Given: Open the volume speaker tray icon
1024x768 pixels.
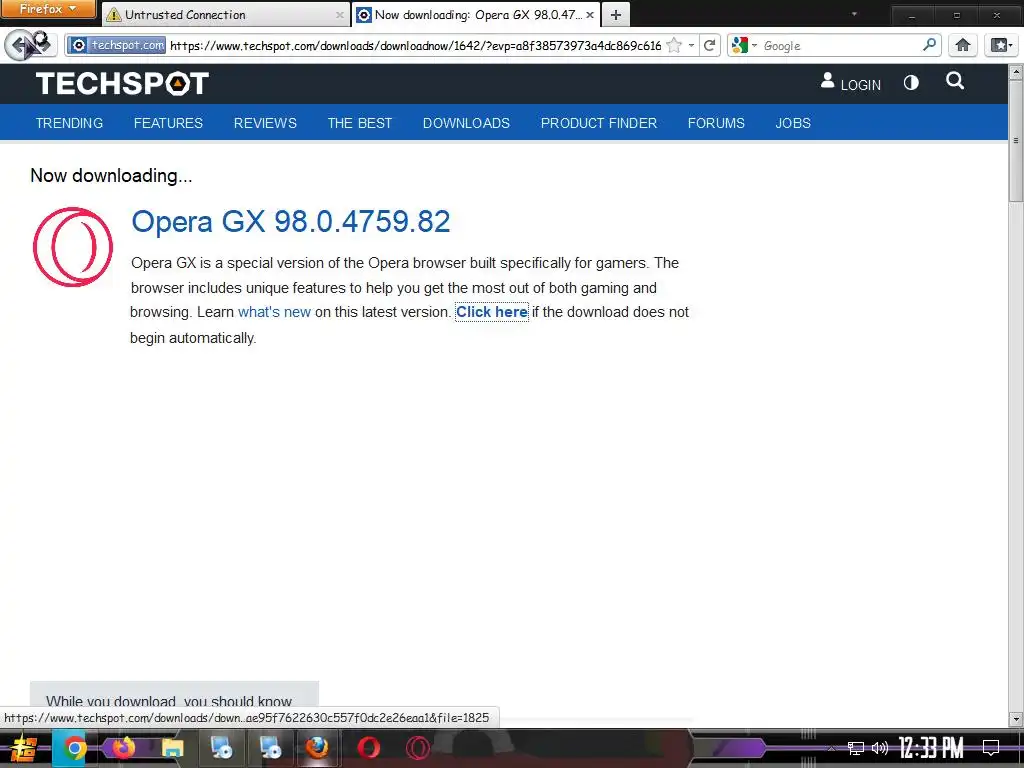Looking at the screenshot, I should point(880,748).
